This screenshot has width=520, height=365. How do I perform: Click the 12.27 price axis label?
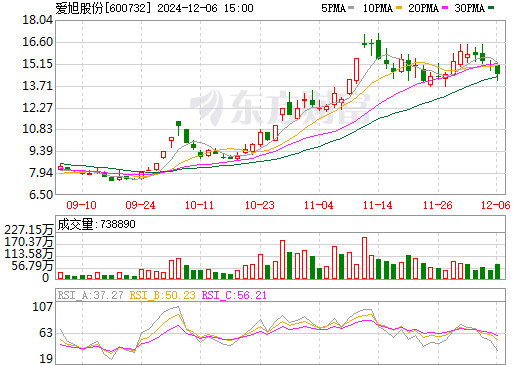37,108
